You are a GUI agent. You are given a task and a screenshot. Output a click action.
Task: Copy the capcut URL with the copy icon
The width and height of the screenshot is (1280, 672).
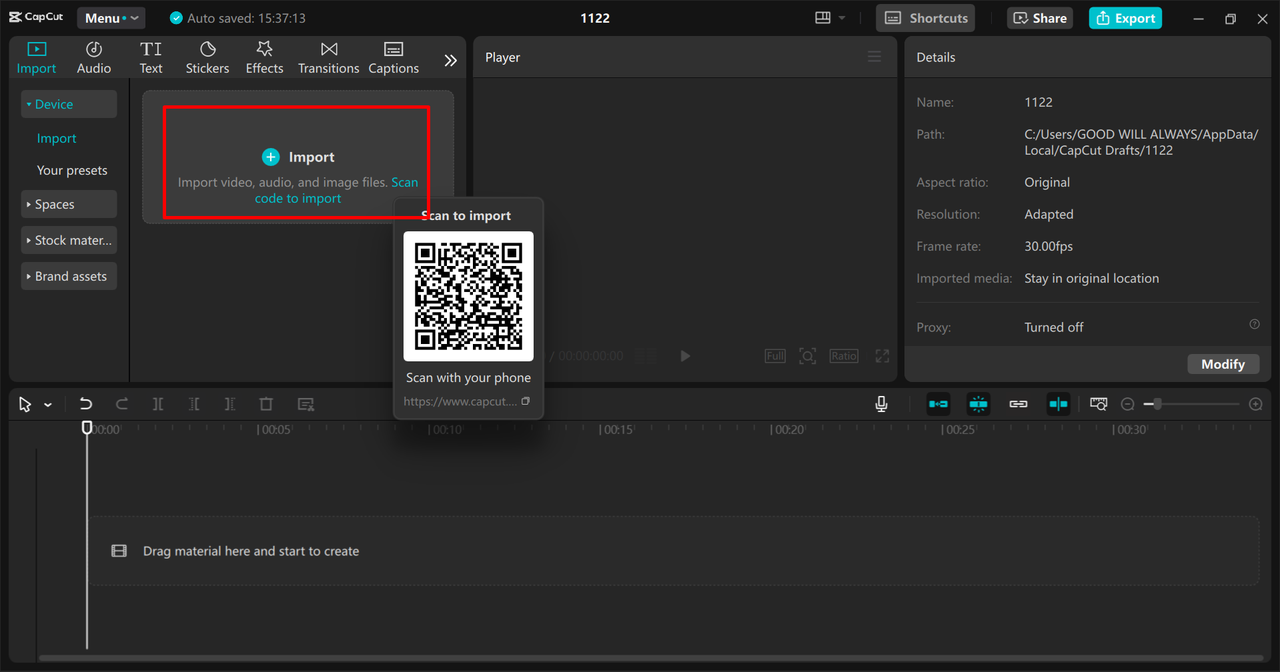pyautogui.click(x=525, y=401)
